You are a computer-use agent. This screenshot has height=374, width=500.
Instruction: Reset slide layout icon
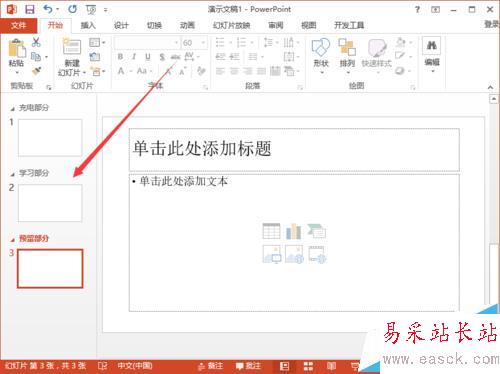pyautogui.click(x=95, y=57)
